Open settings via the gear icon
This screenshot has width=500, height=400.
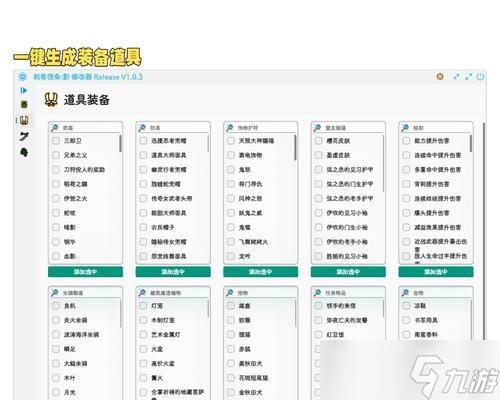440,77
